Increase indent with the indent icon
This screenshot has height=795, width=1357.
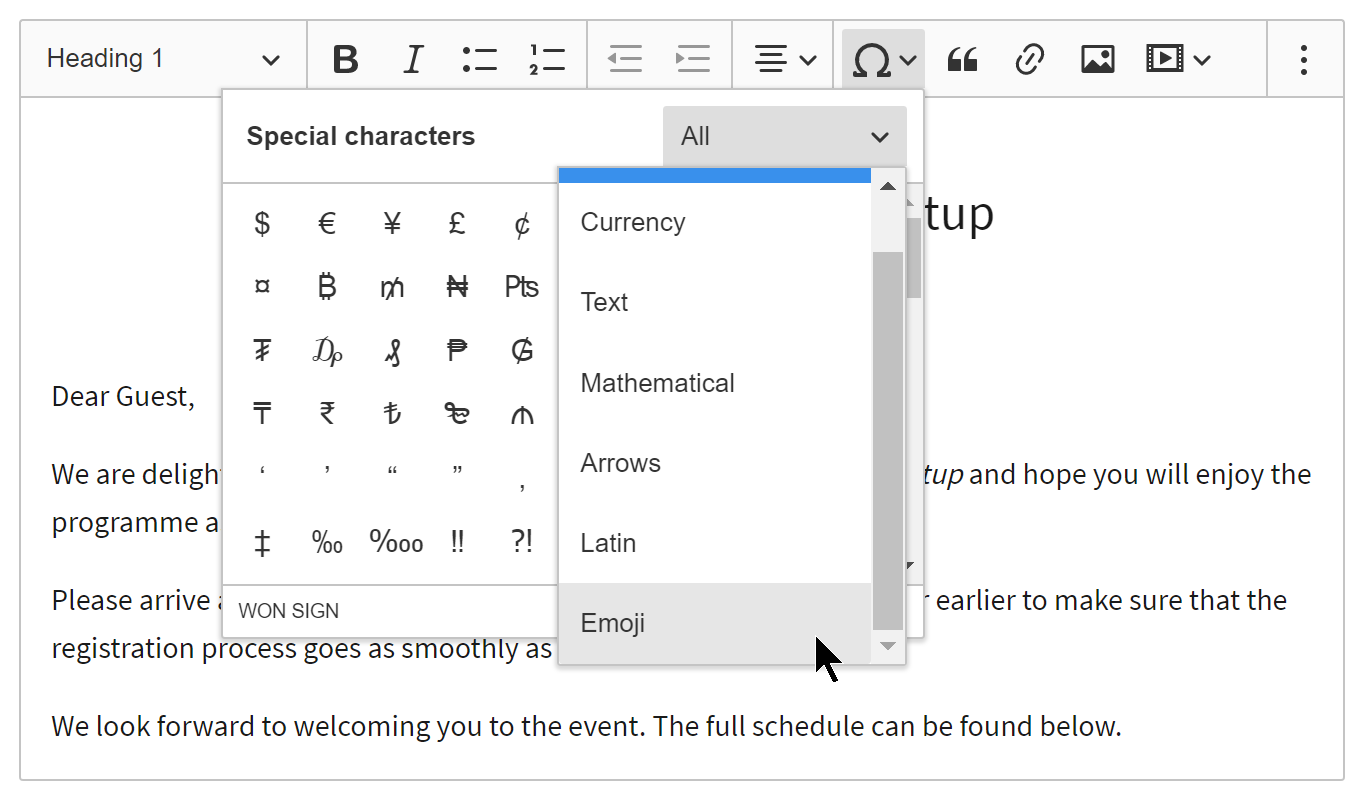point(693,59)
